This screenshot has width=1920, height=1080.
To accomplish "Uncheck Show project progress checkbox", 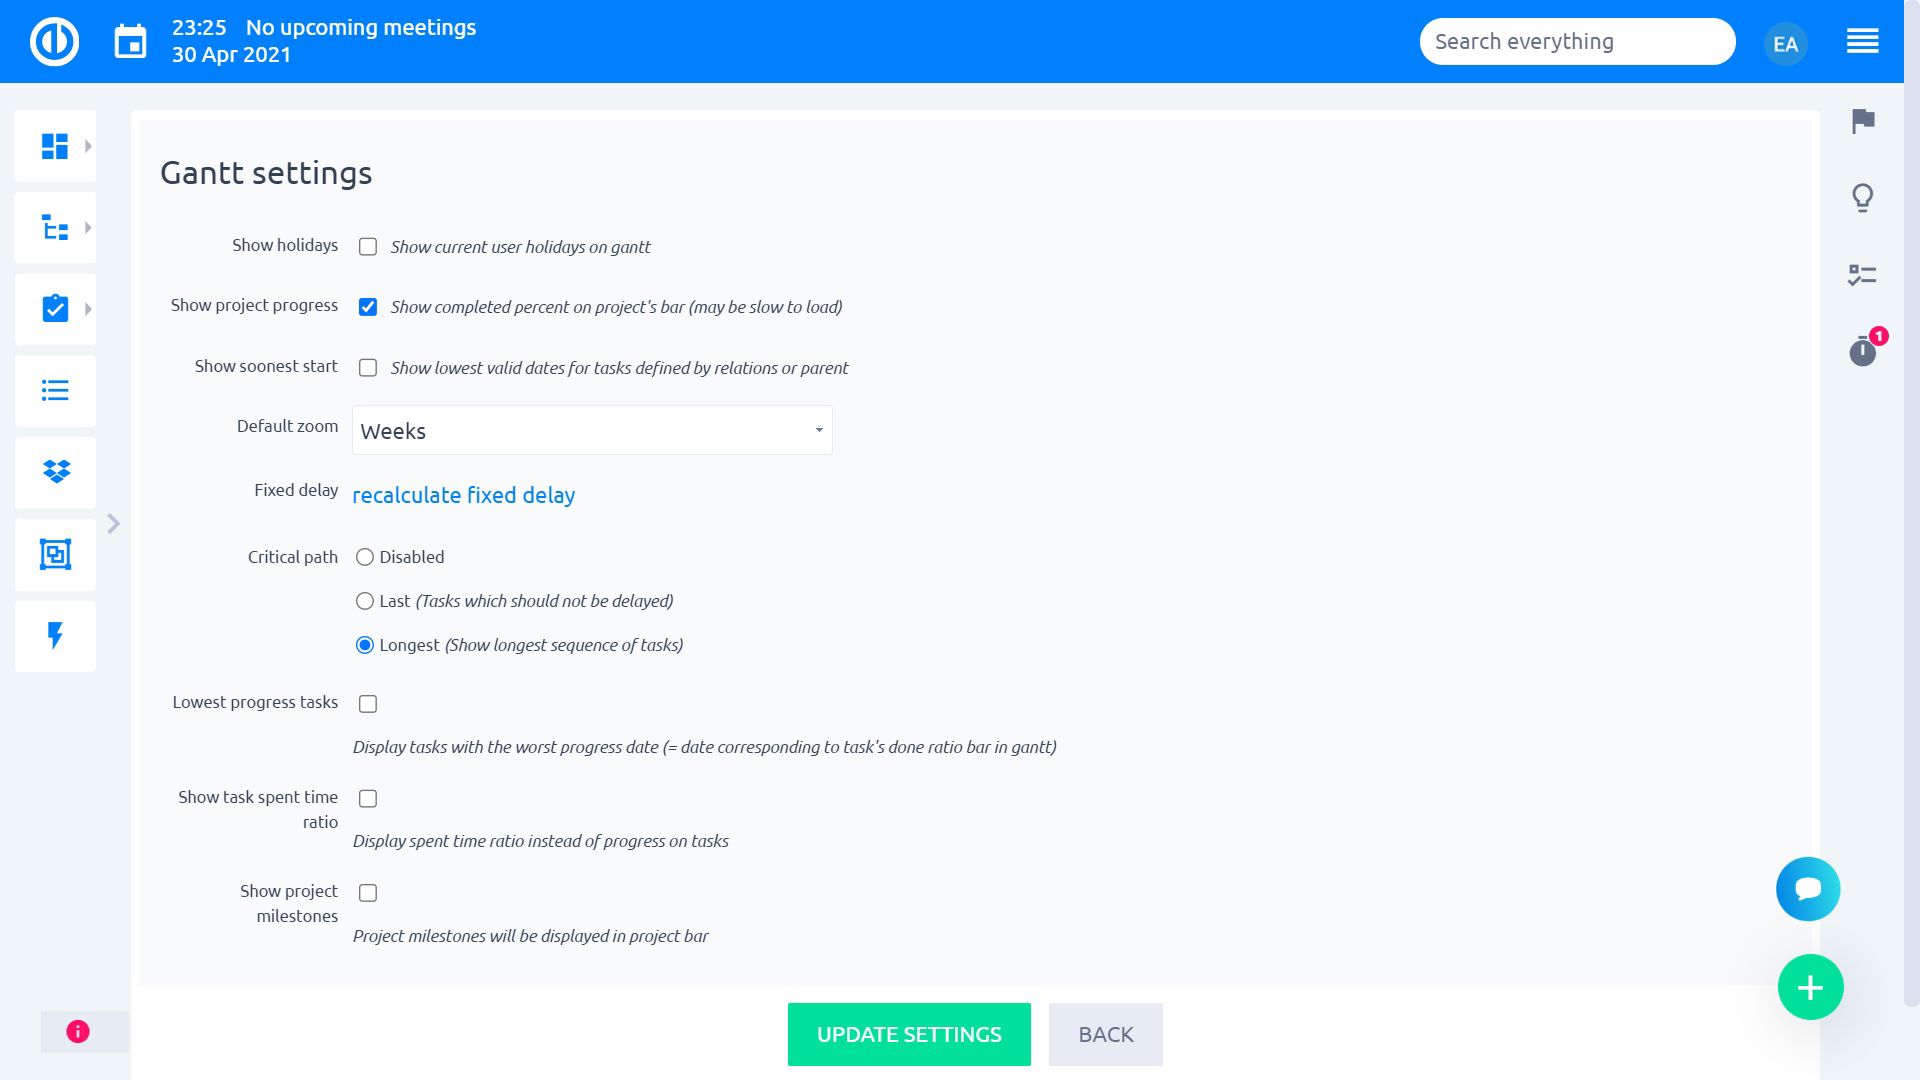I will (x=368, y=307).
